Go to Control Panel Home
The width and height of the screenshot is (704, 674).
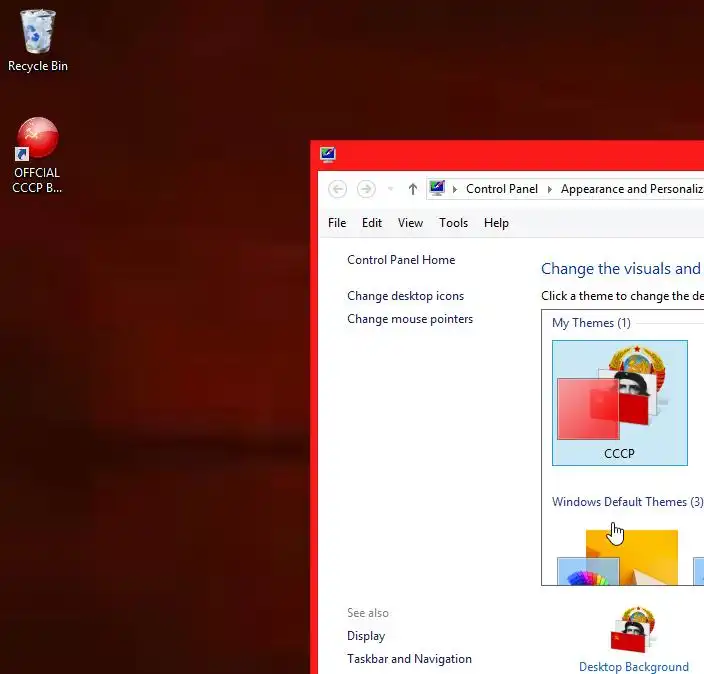[401, 260]
